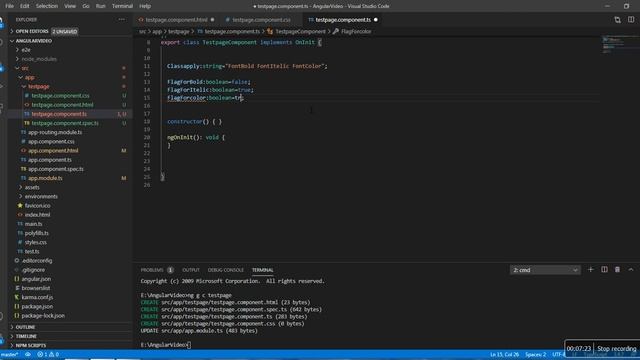Open the Selection menu

pyautogui.click(x=47, y=6)
